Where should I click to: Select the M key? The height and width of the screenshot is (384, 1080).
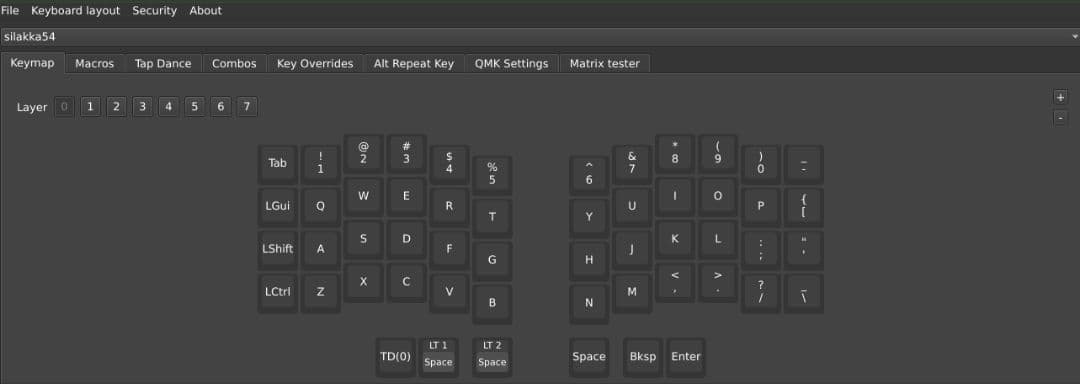[x=632, y=292]
